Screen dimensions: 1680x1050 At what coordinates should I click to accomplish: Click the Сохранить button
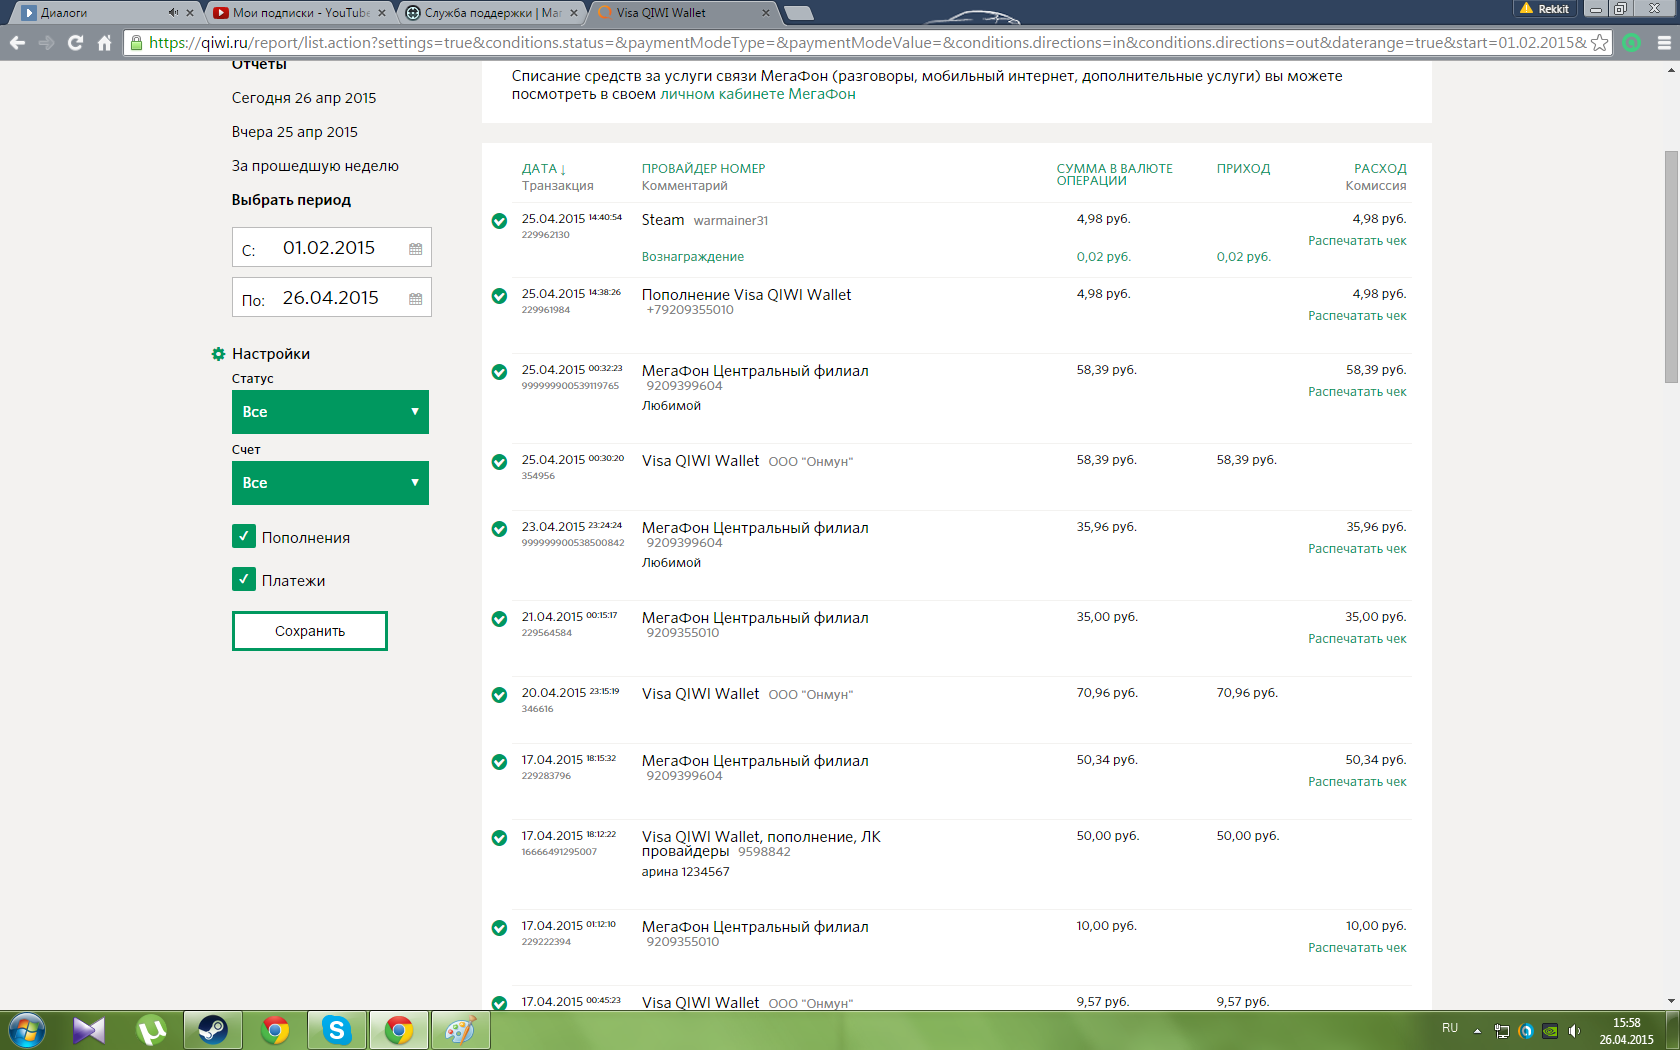310,631
